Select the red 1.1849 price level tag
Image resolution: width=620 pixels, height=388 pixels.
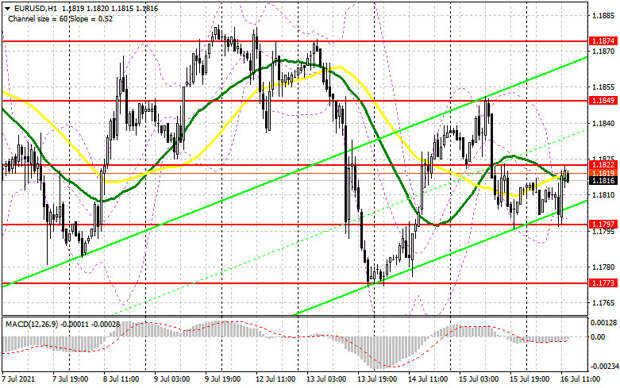pyautogui.click(x=603, y=101)
